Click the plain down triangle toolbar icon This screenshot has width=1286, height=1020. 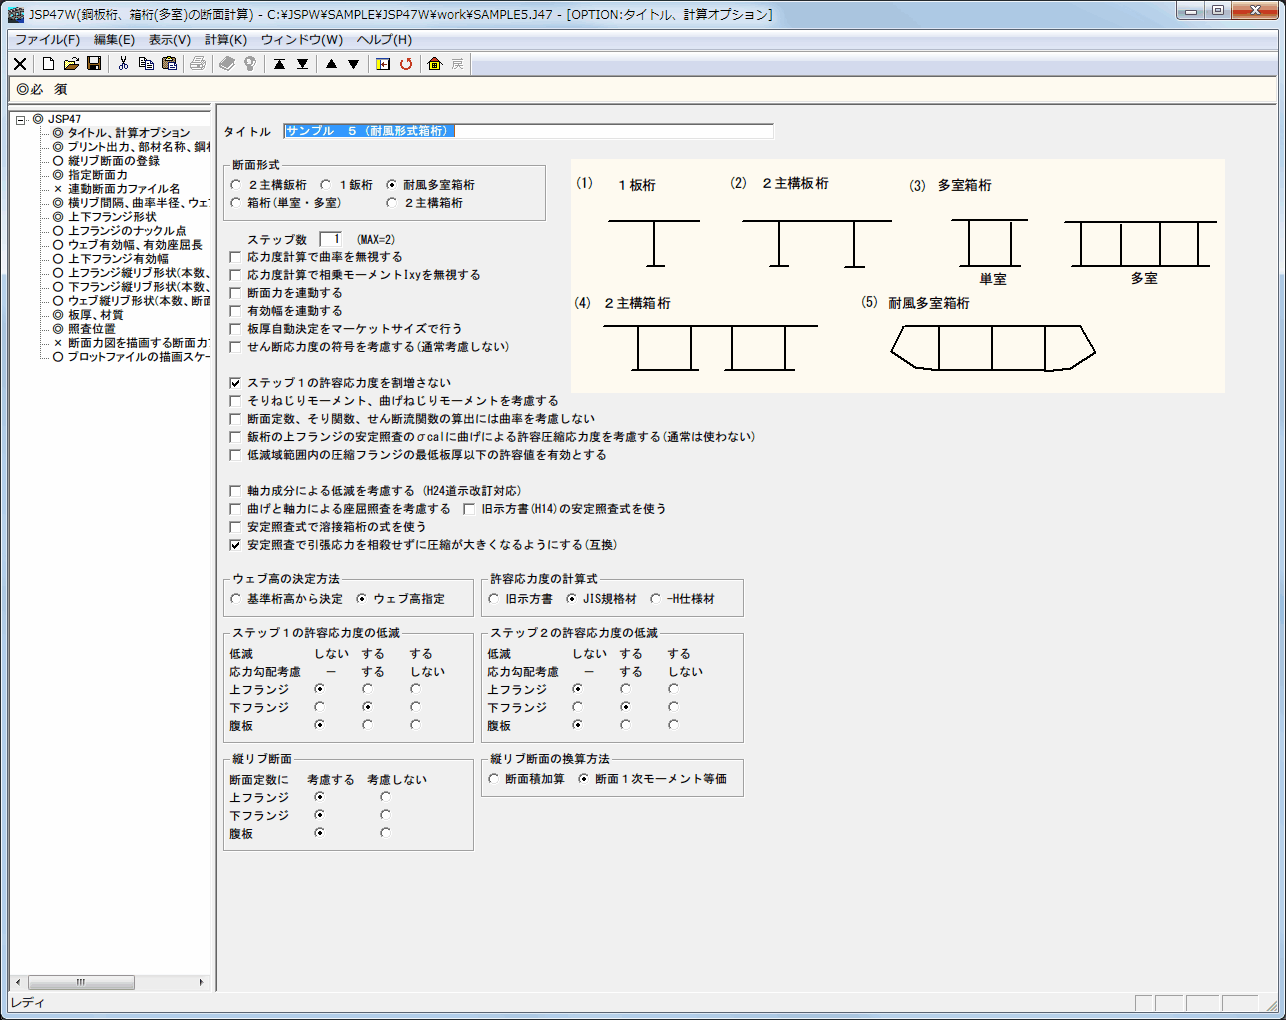353,64
